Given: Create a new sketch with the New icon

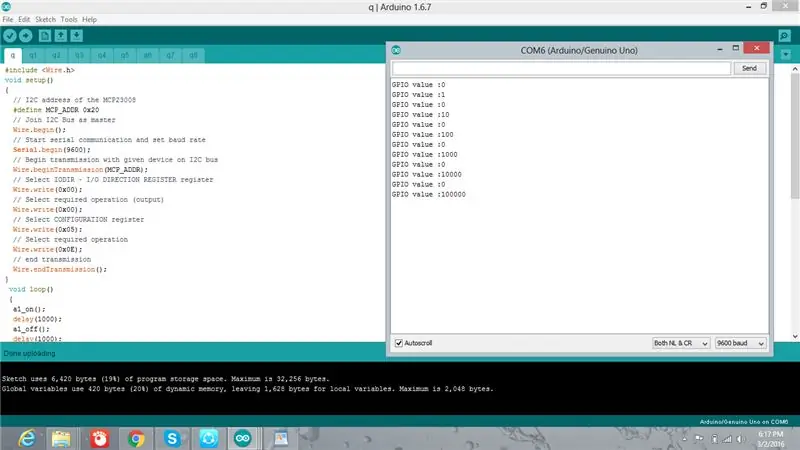Looking at the screenshot, I should point(45,36).
